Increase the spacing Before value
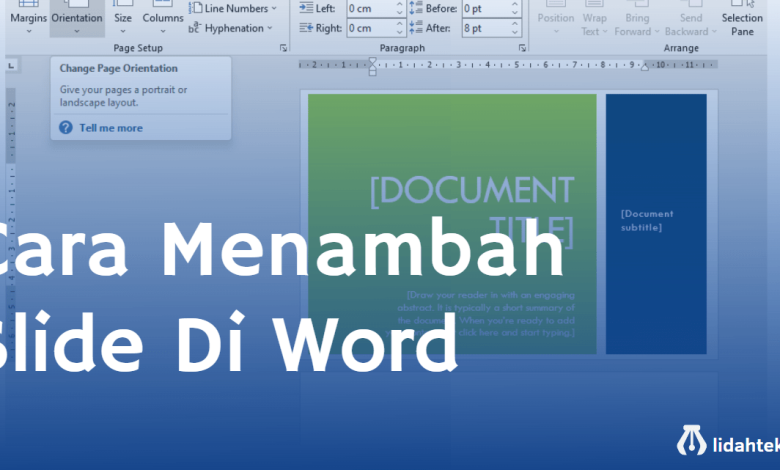780x470 pixels. coord(515,5)
